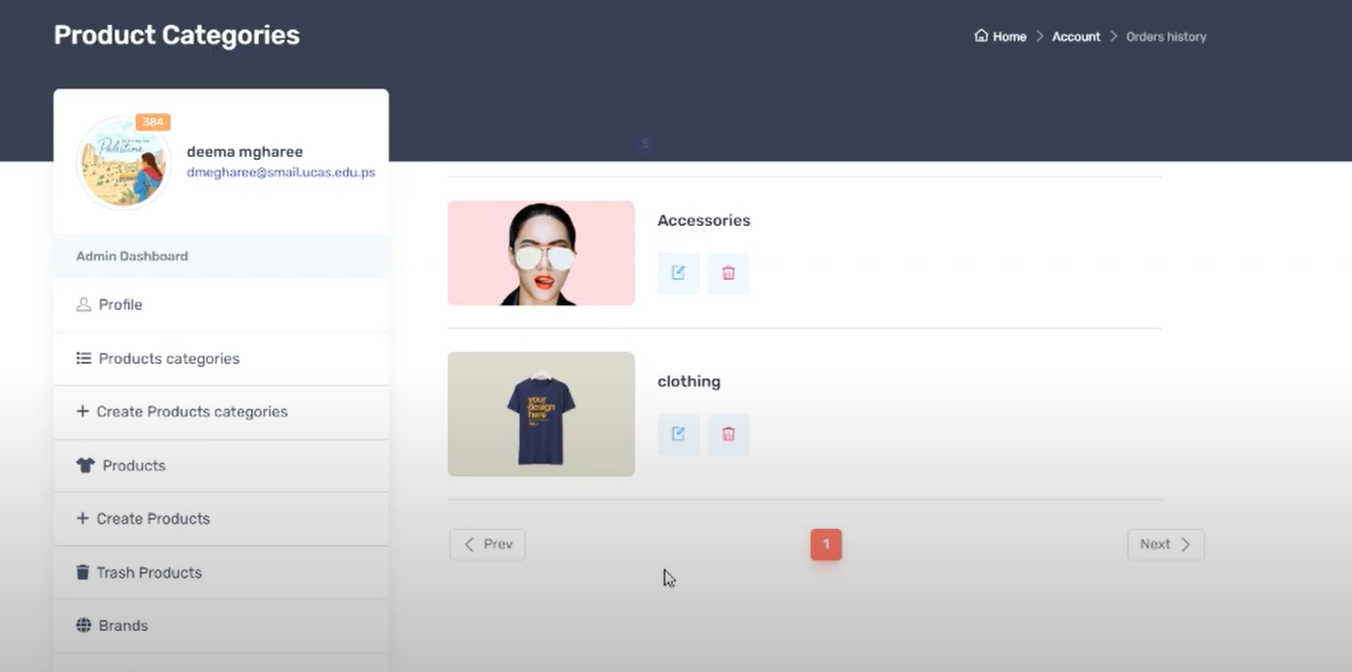Click the Accessories category image thumbnail
1352x672 pixels.
(541, 253)
